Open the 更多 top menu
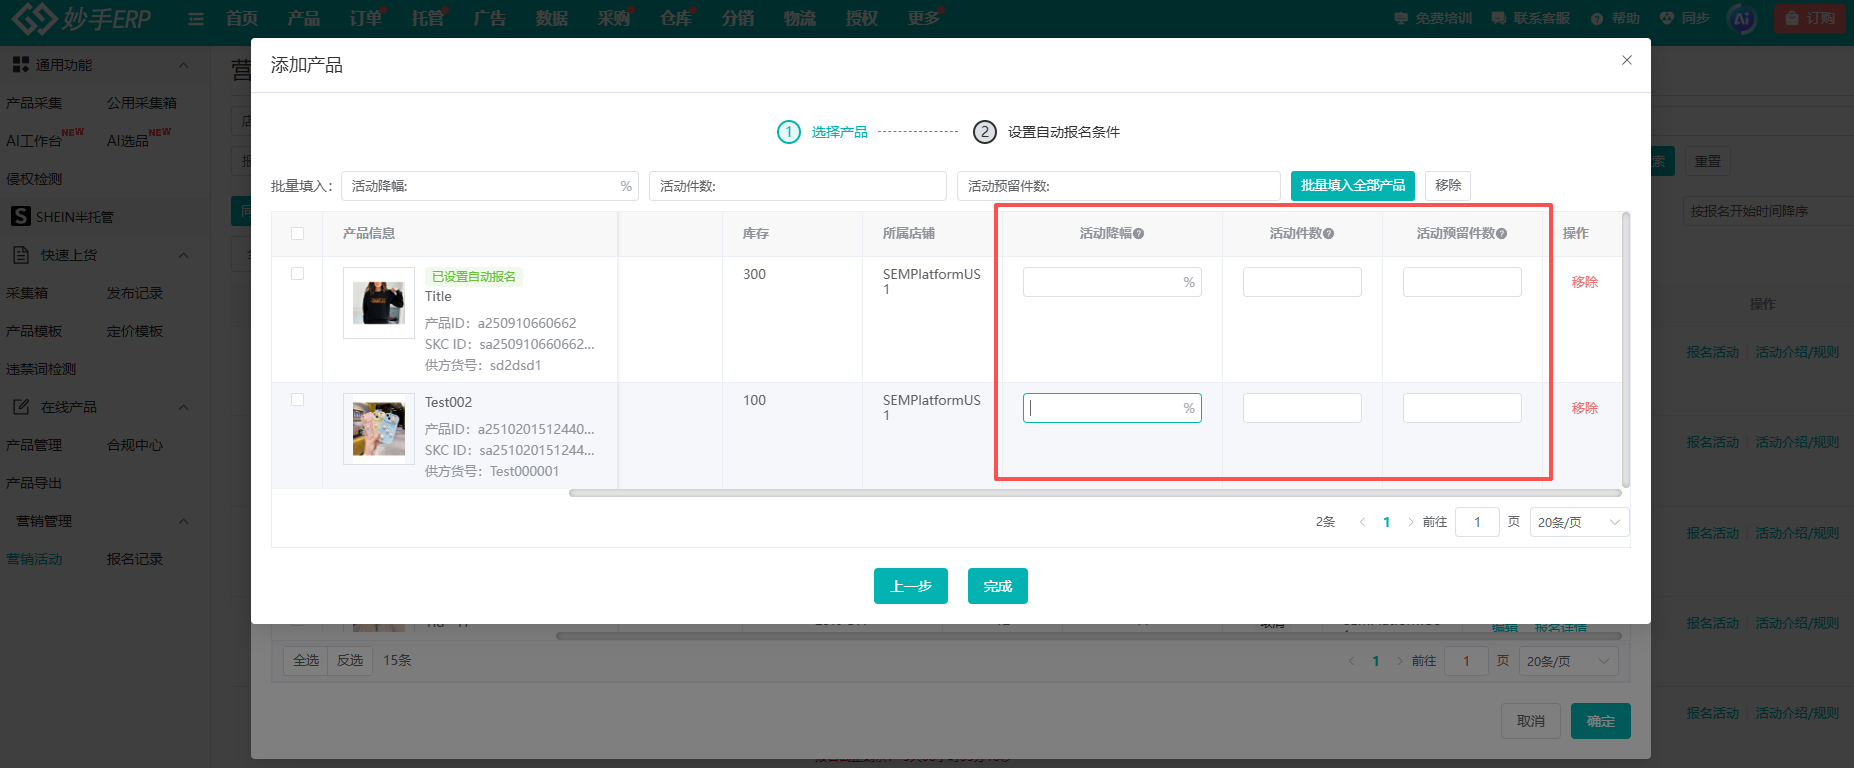Viewport: 1854px width, 768px height. coord(924,18)
